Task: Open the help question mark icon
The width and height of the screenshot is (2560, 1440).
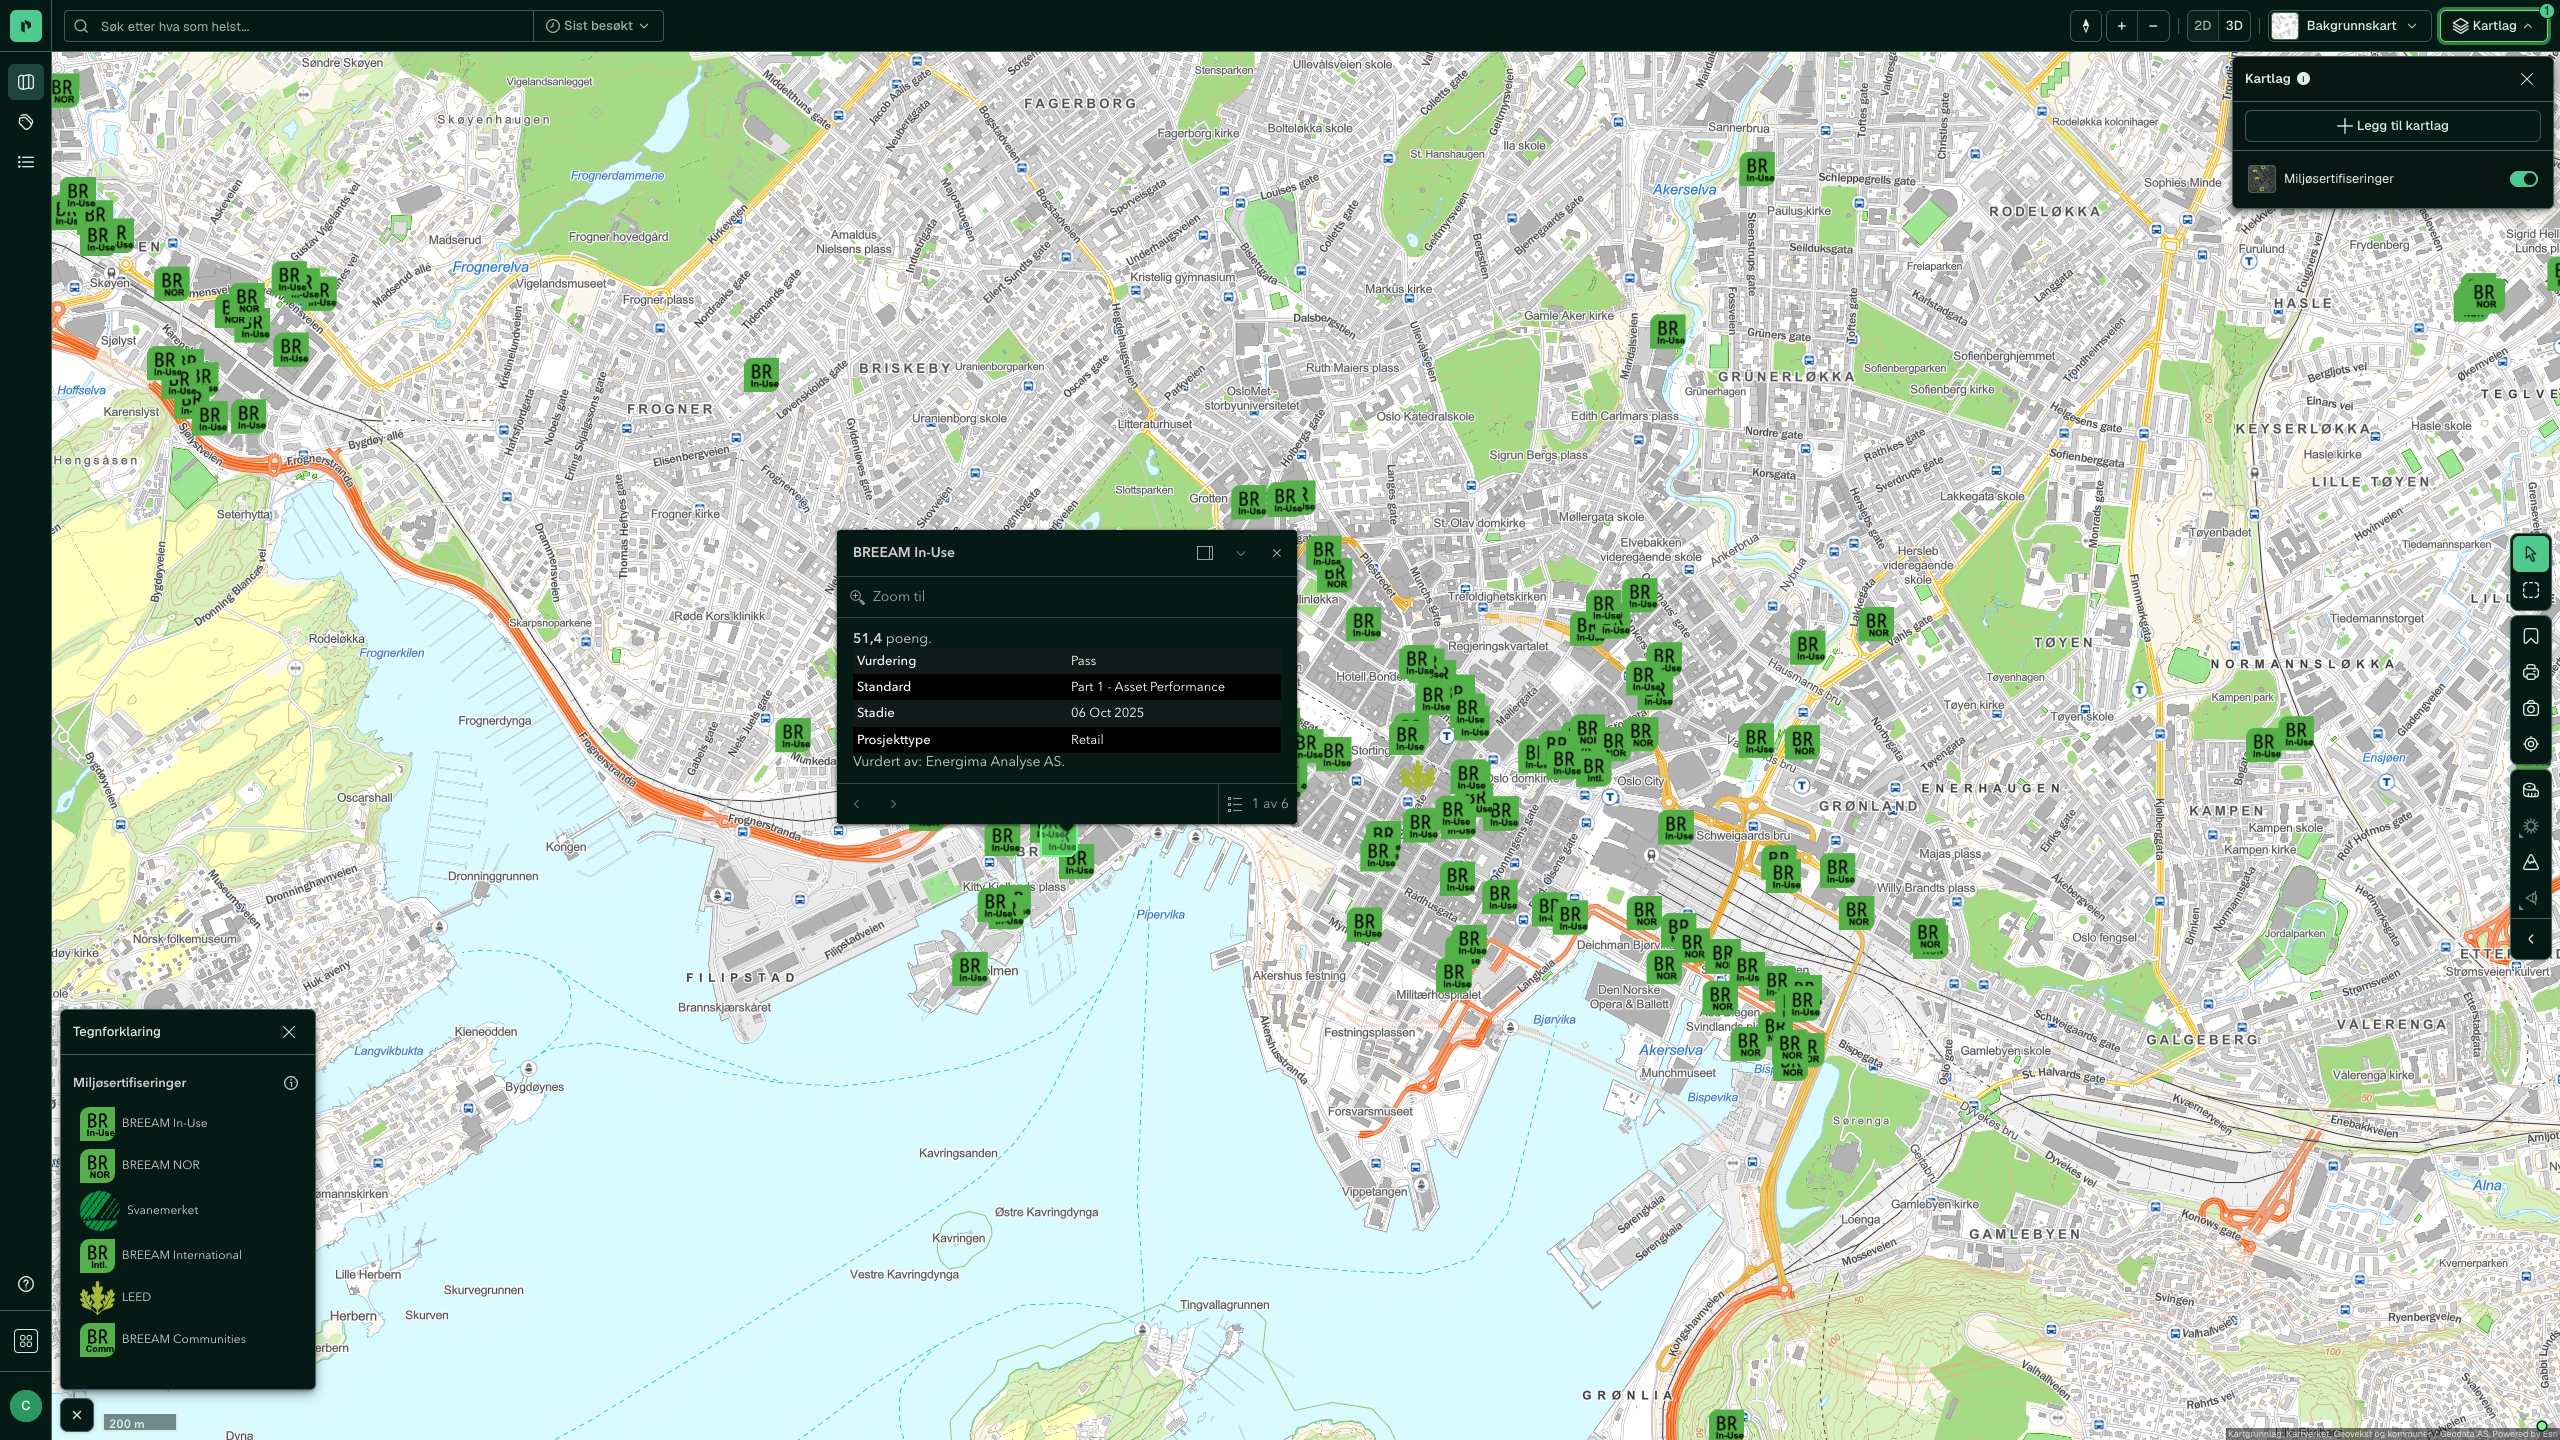Action: point(26,1284)
